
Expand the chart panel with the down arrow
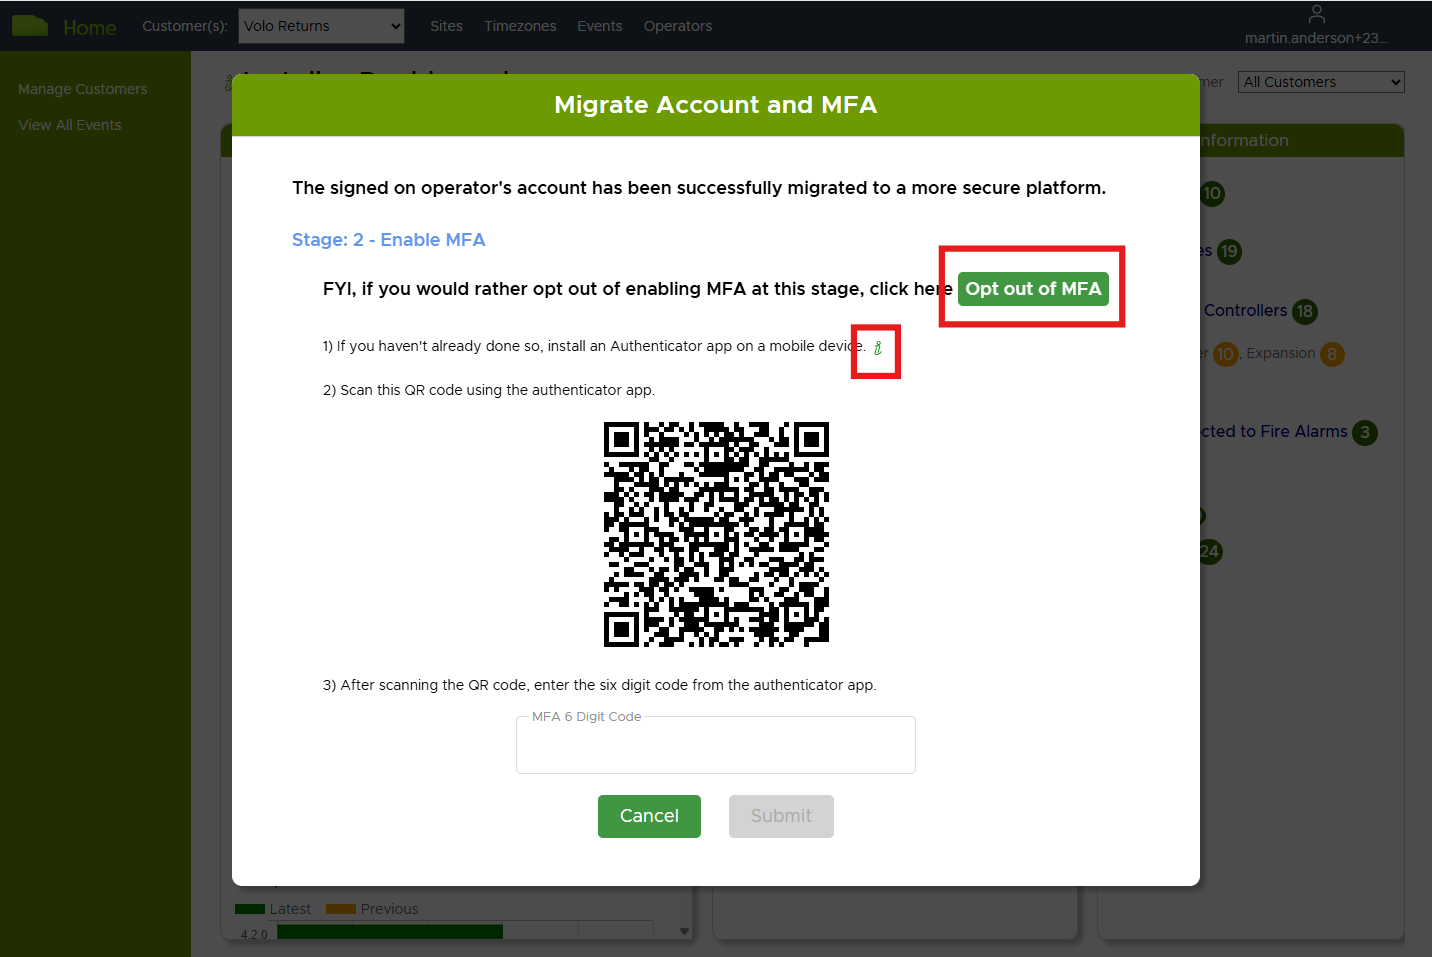684,930
